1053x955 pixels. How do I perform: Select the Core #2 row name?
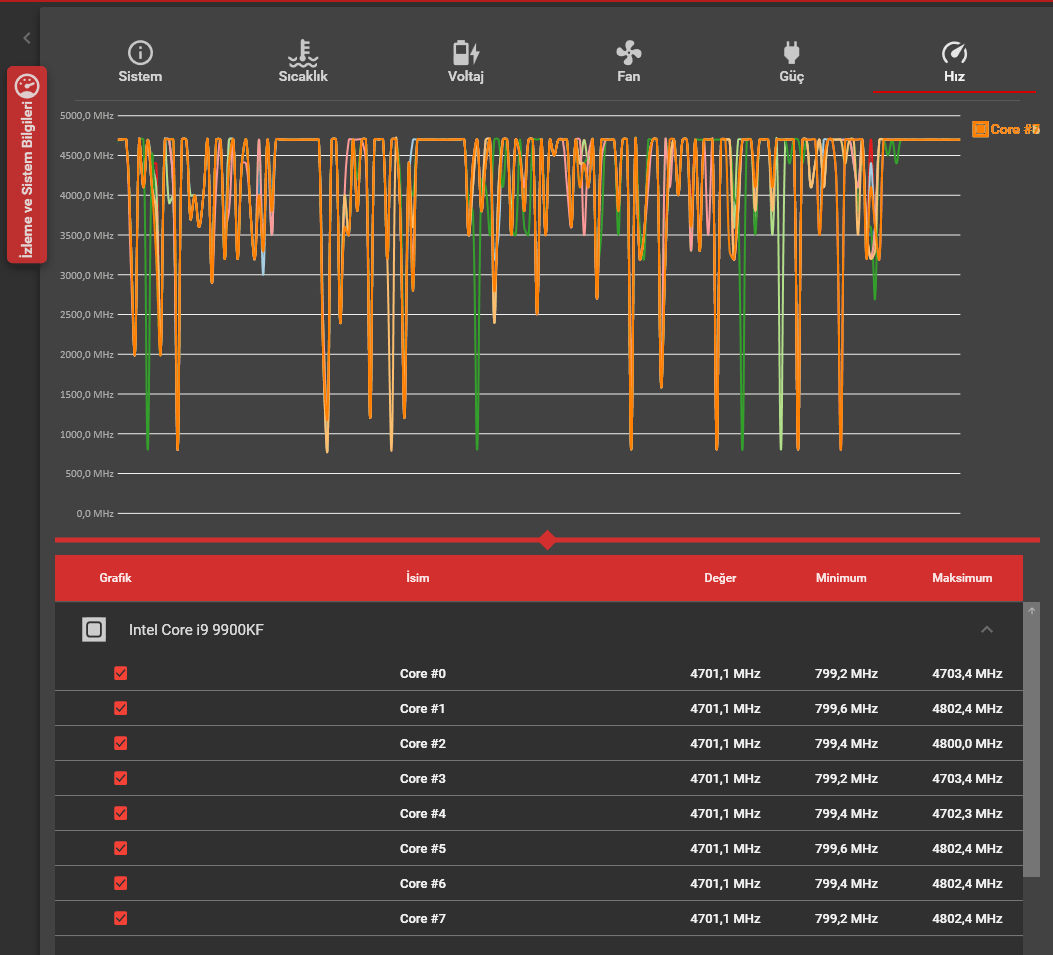422,743
